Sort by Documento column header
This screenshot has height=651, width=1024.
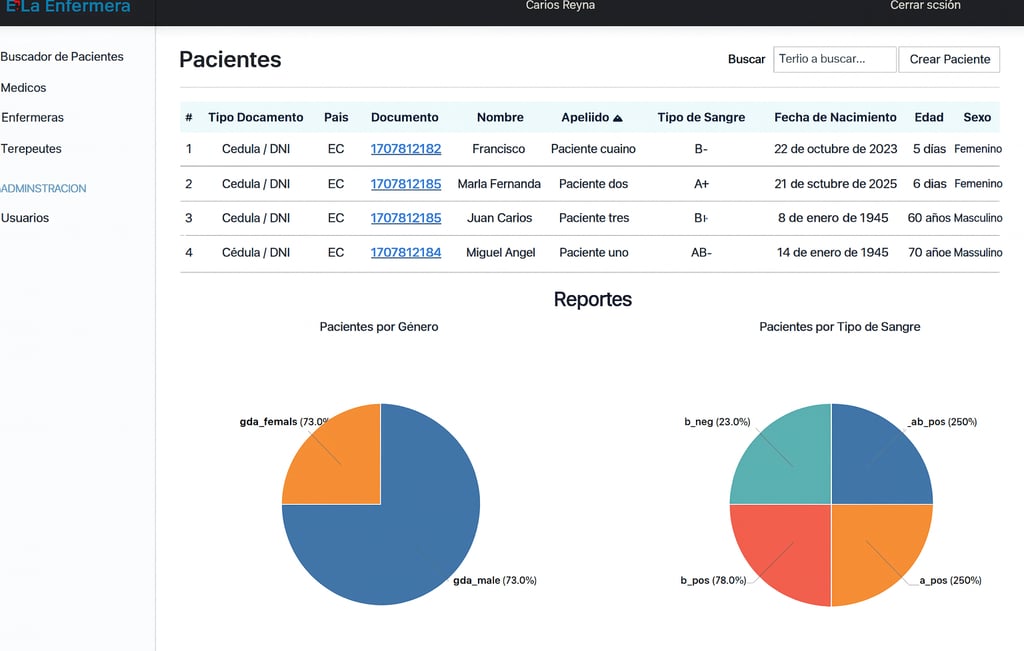coord(404,118)
